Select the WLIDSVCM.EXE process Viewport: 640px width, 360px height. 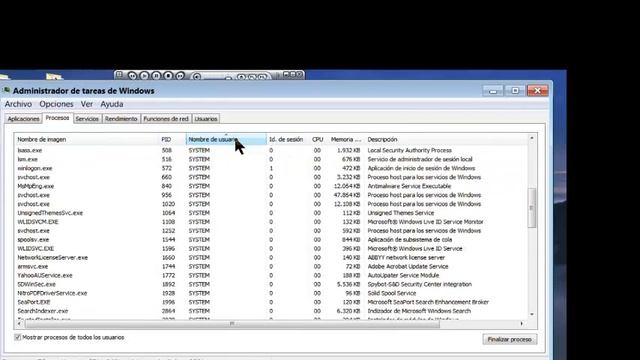(271, 222)
